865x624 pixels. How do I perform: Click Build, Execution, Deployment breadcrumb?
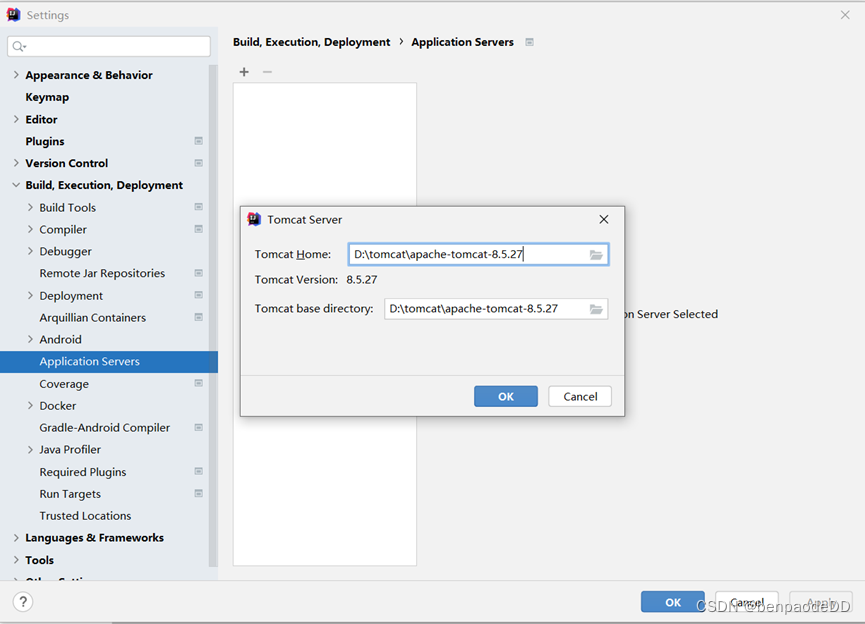click(311, 42)
